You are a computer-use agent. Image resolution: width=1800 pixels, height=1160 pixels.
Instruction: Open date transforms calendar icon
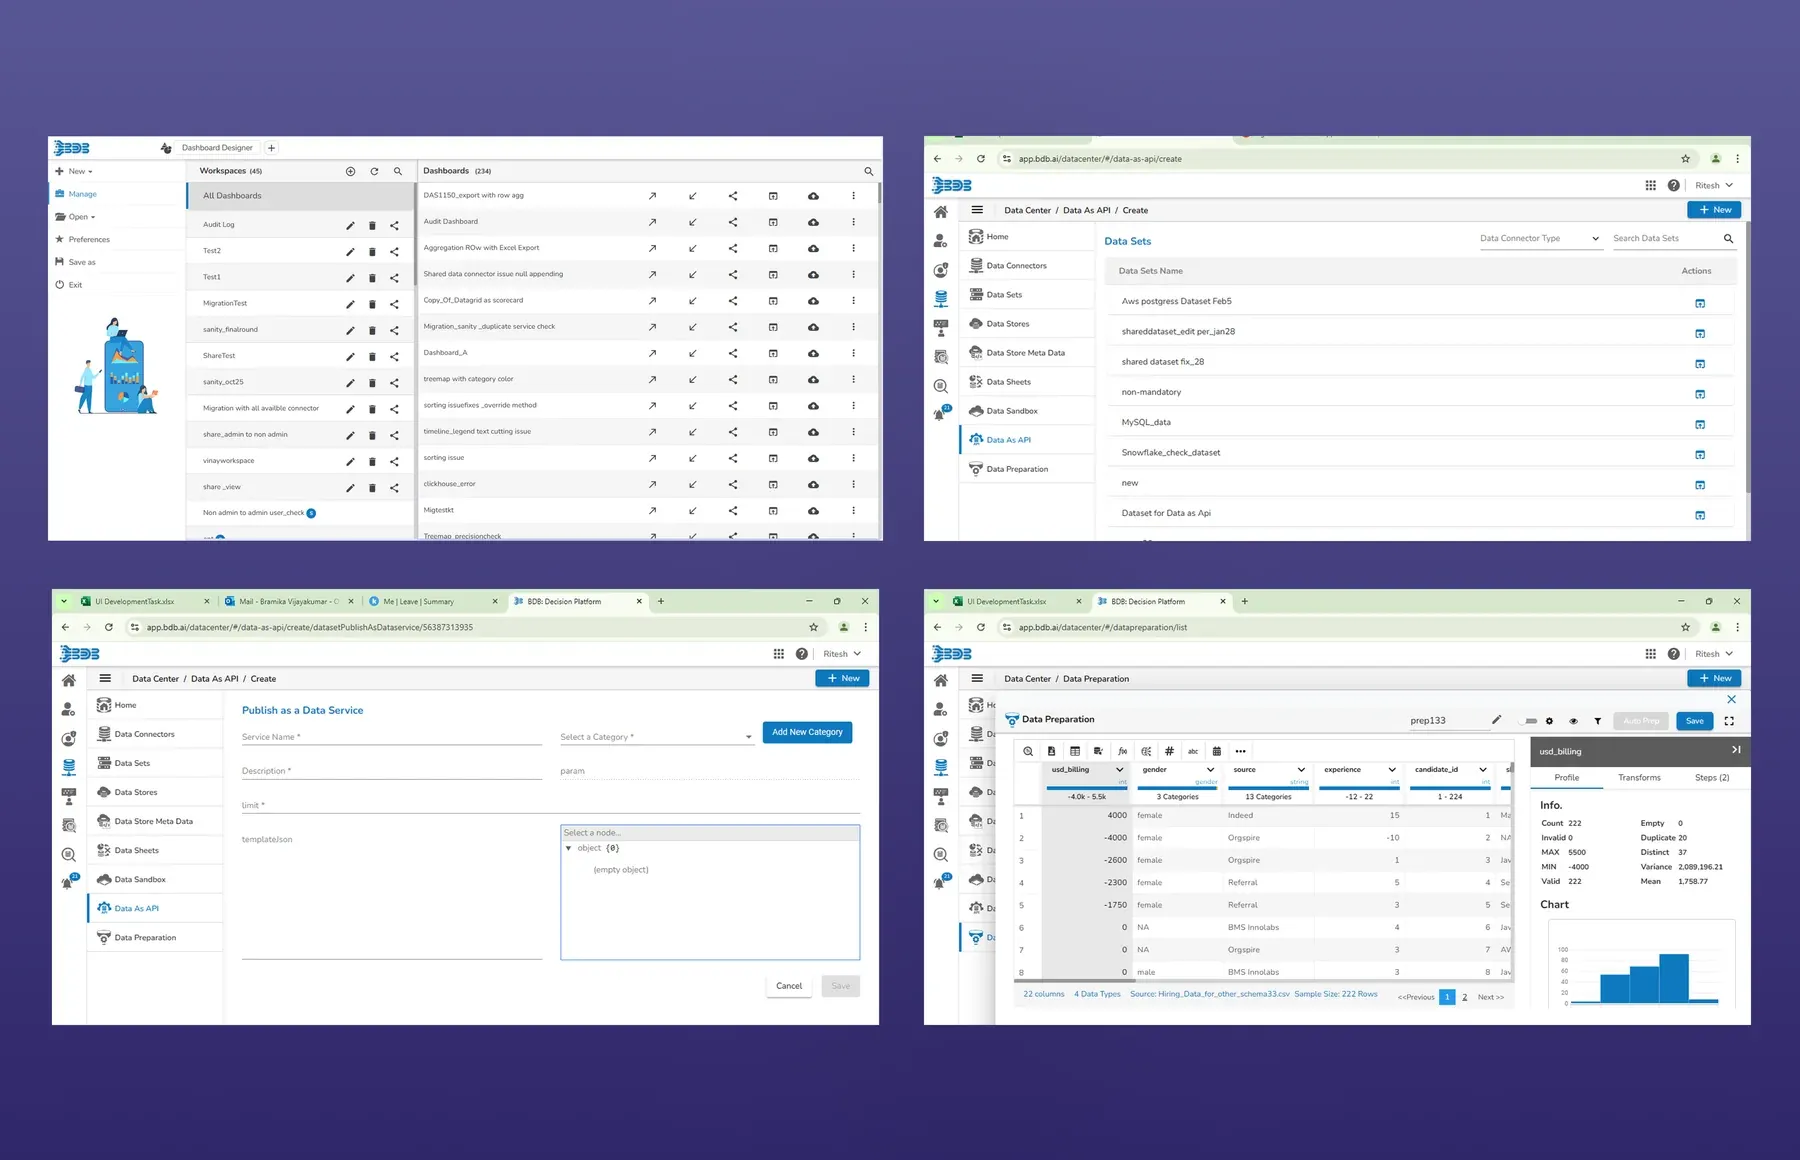coord(1216,751)
